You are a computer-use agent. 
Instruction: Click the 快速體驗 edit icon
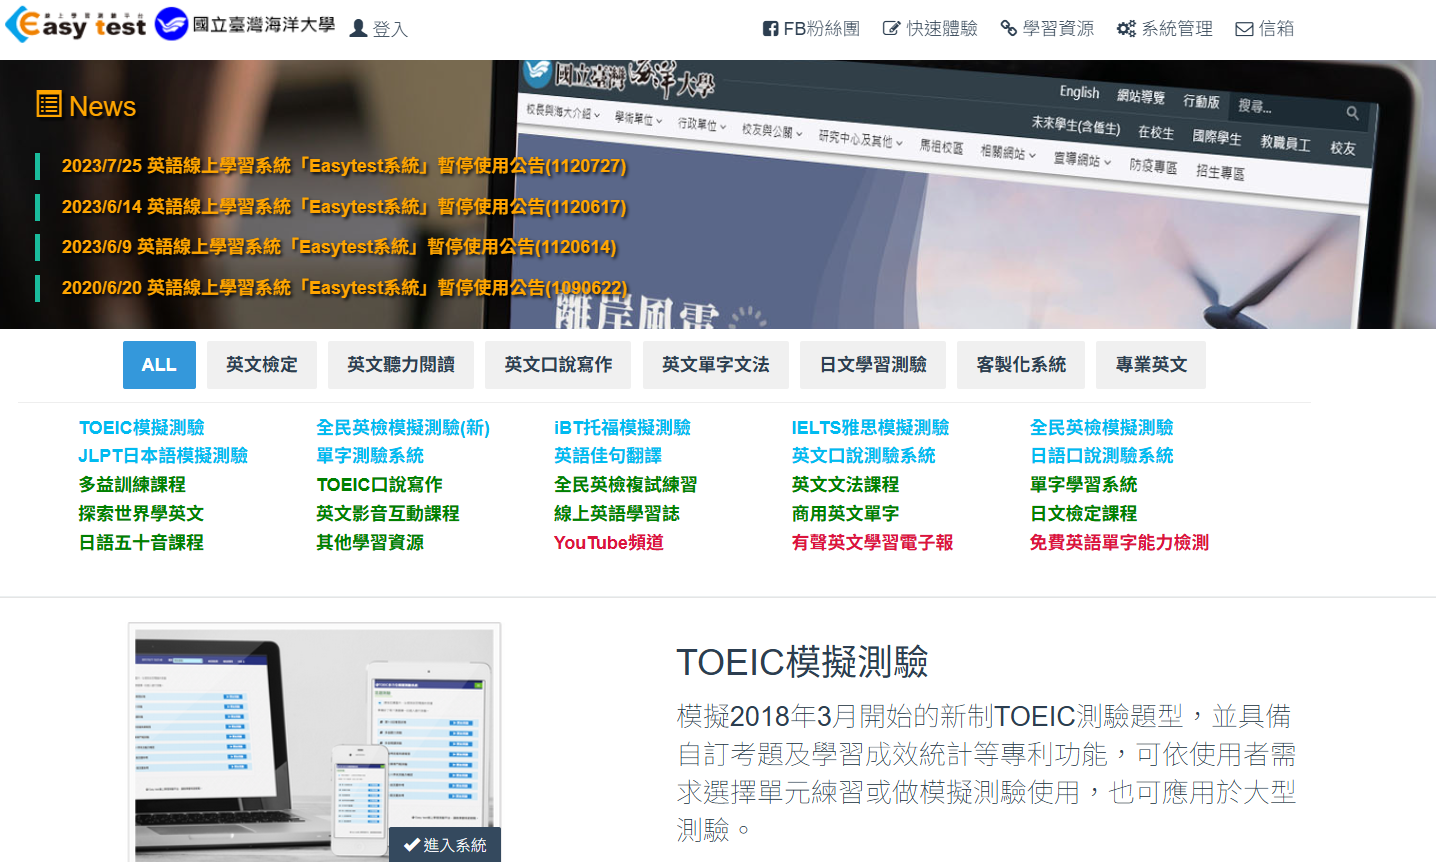coord(891,29)
